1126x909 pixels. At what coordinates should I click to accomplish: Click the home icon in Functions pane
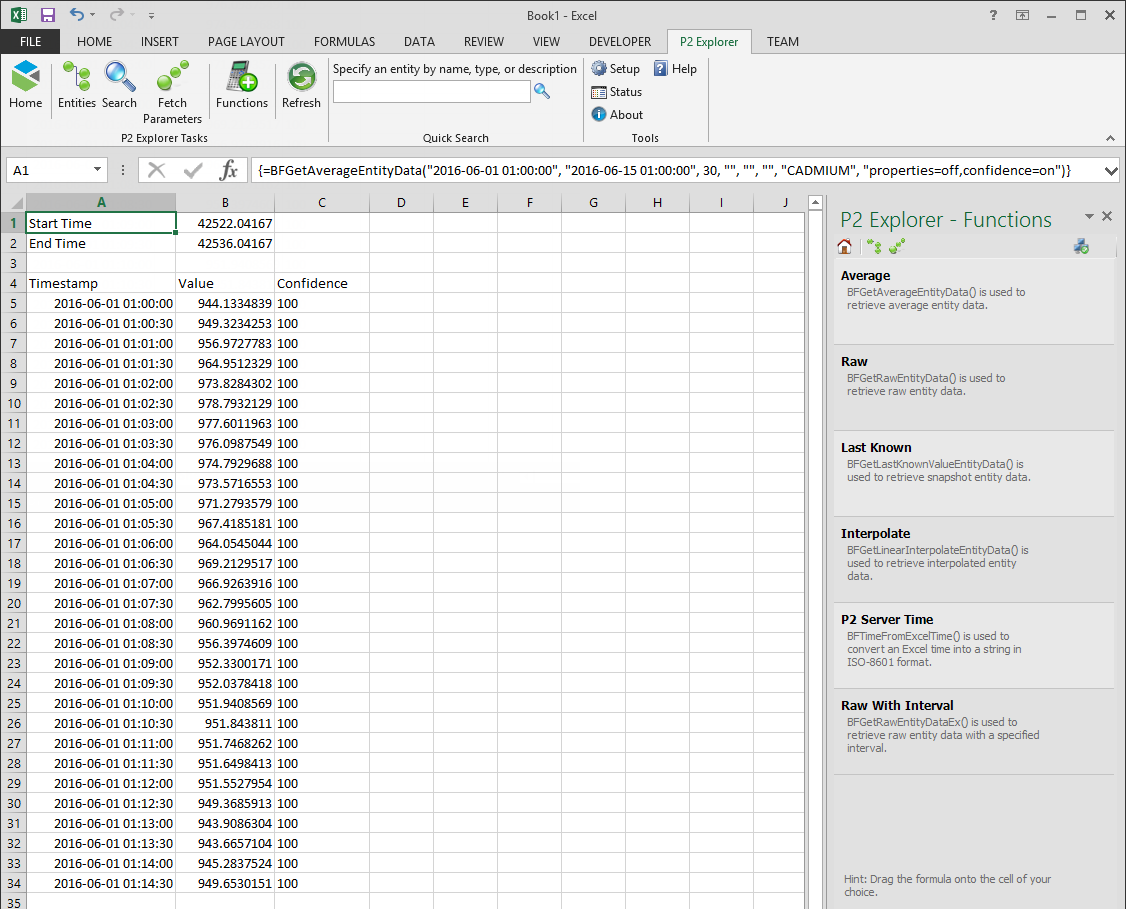(845, 247)
